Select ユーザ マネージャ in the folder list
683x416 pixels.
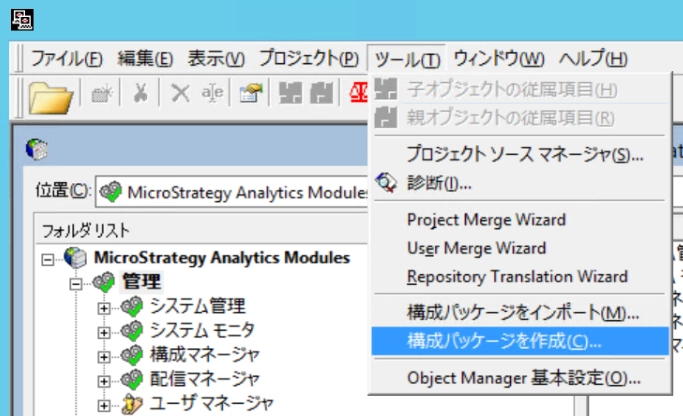(211, 403)
